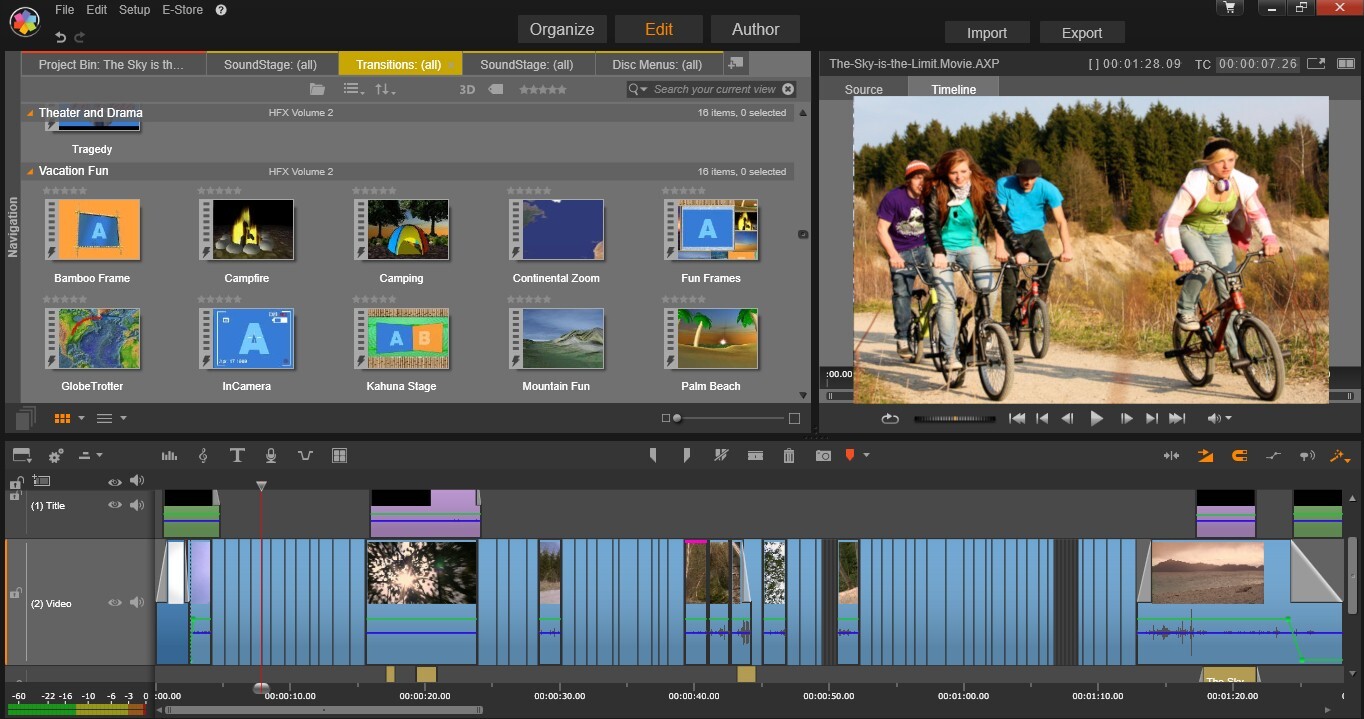Switch library to list view
Screen dimensions: 1364x719
[x=104, y=418]
